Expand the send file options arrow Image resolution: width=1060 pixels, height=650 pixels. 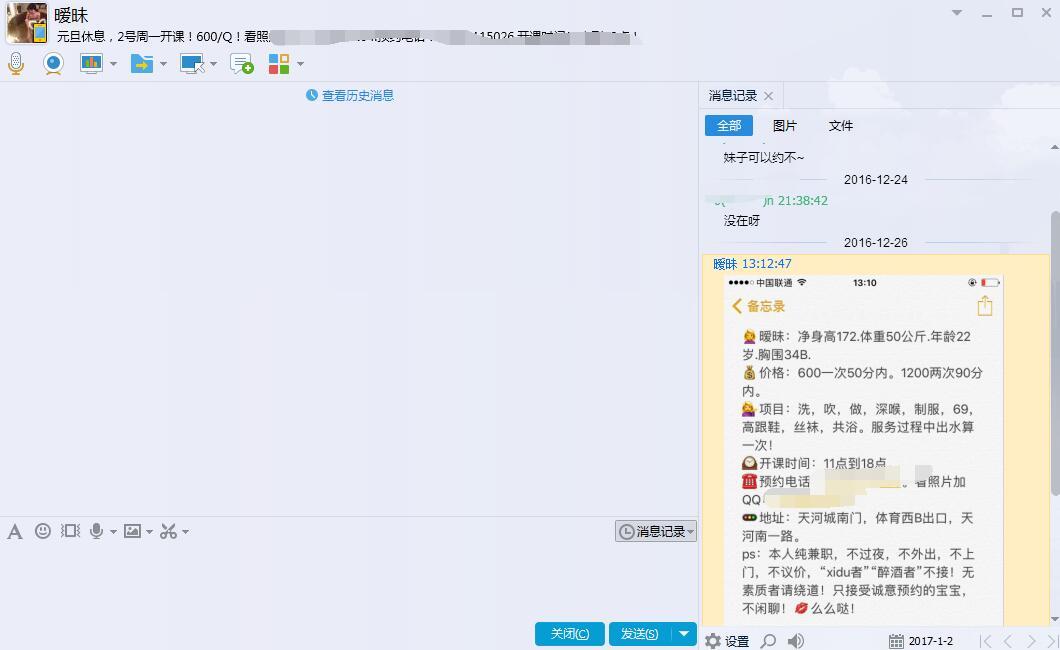[163, 64]
